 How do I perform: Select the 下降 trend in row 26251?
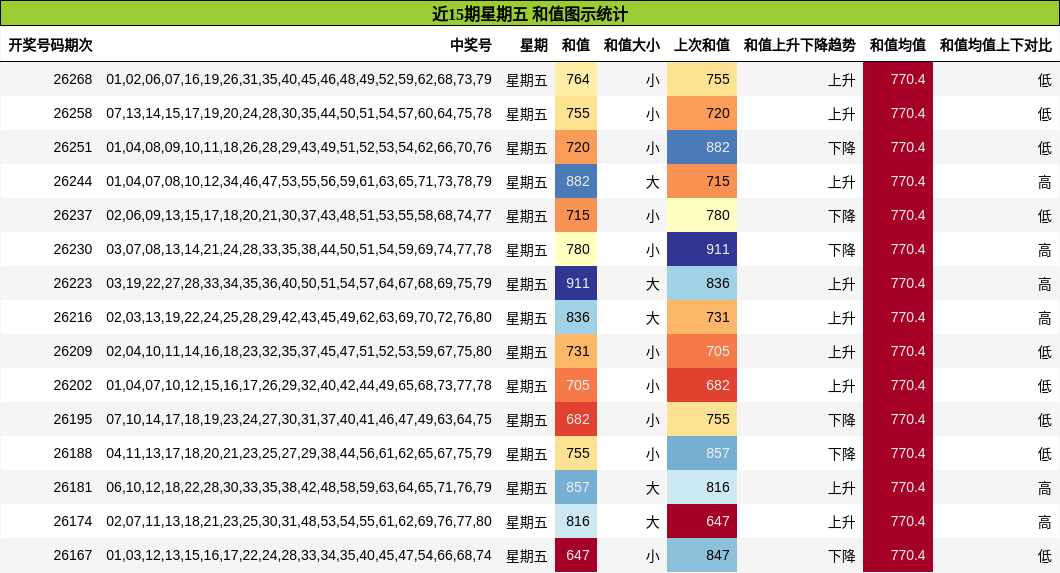pos(842,148)
